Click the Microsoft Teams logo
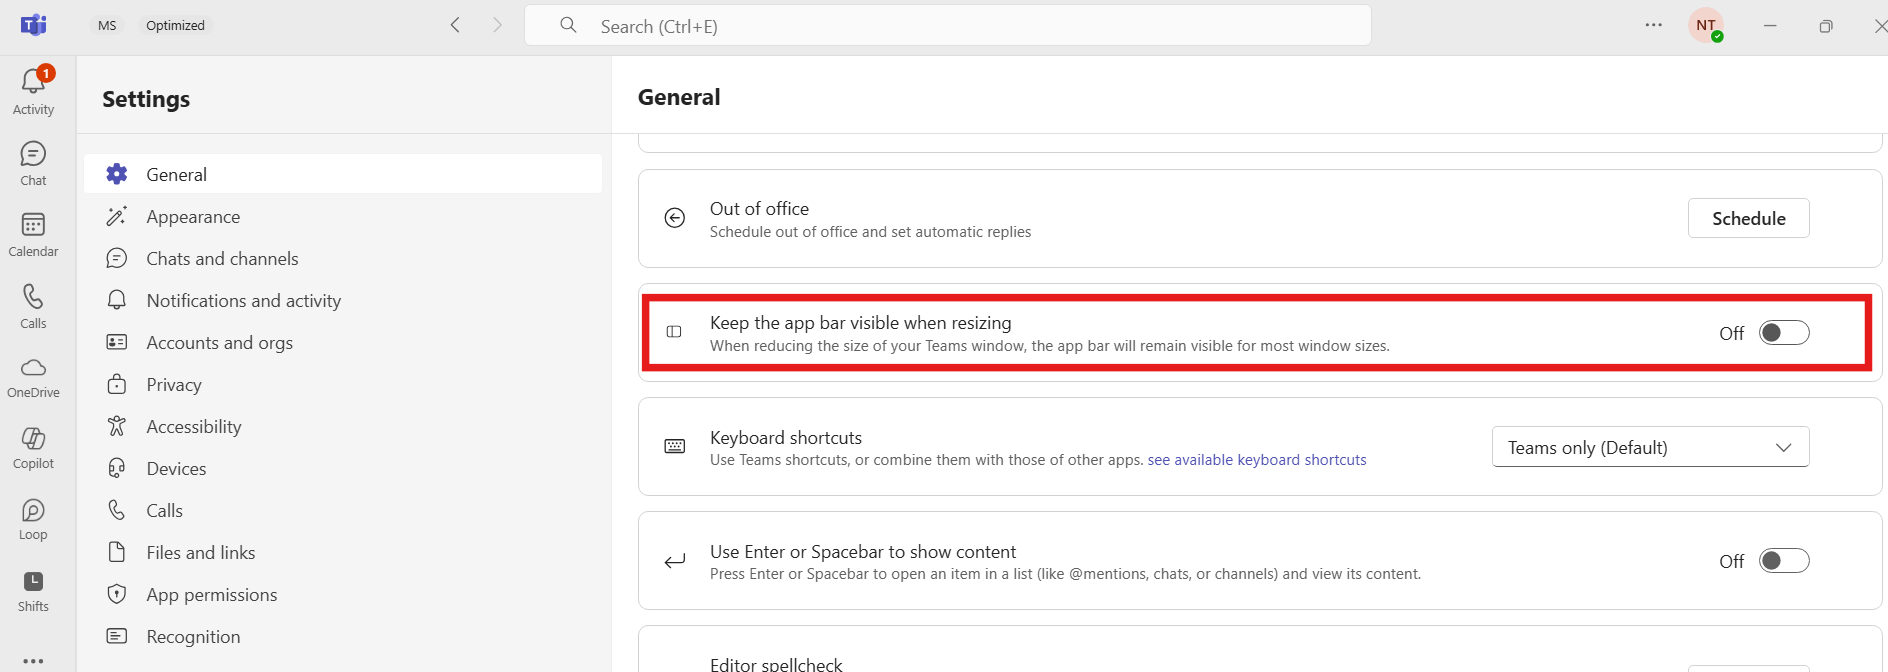The image size is (1888, 672). (34, 25)
